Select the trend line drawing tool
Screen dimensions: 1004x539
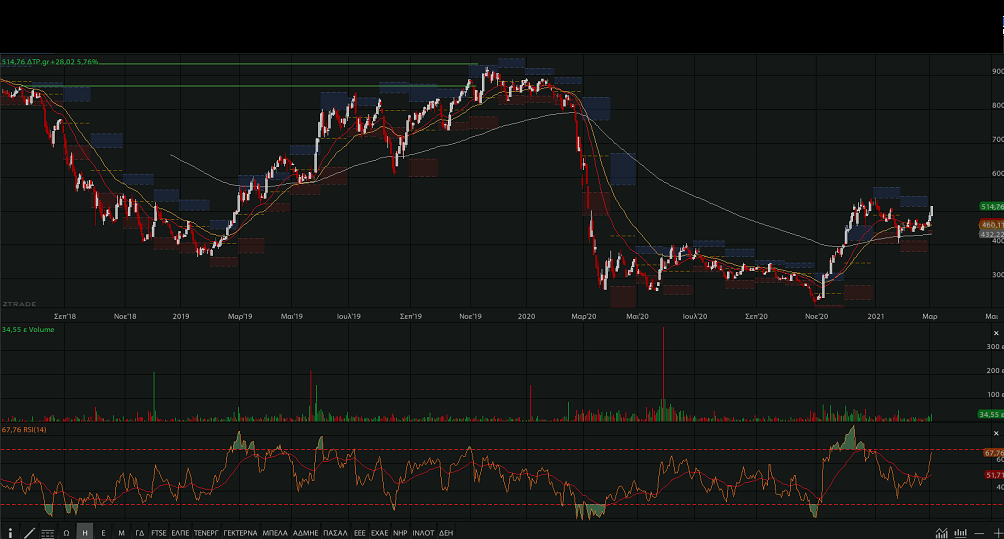coord(29,533)
